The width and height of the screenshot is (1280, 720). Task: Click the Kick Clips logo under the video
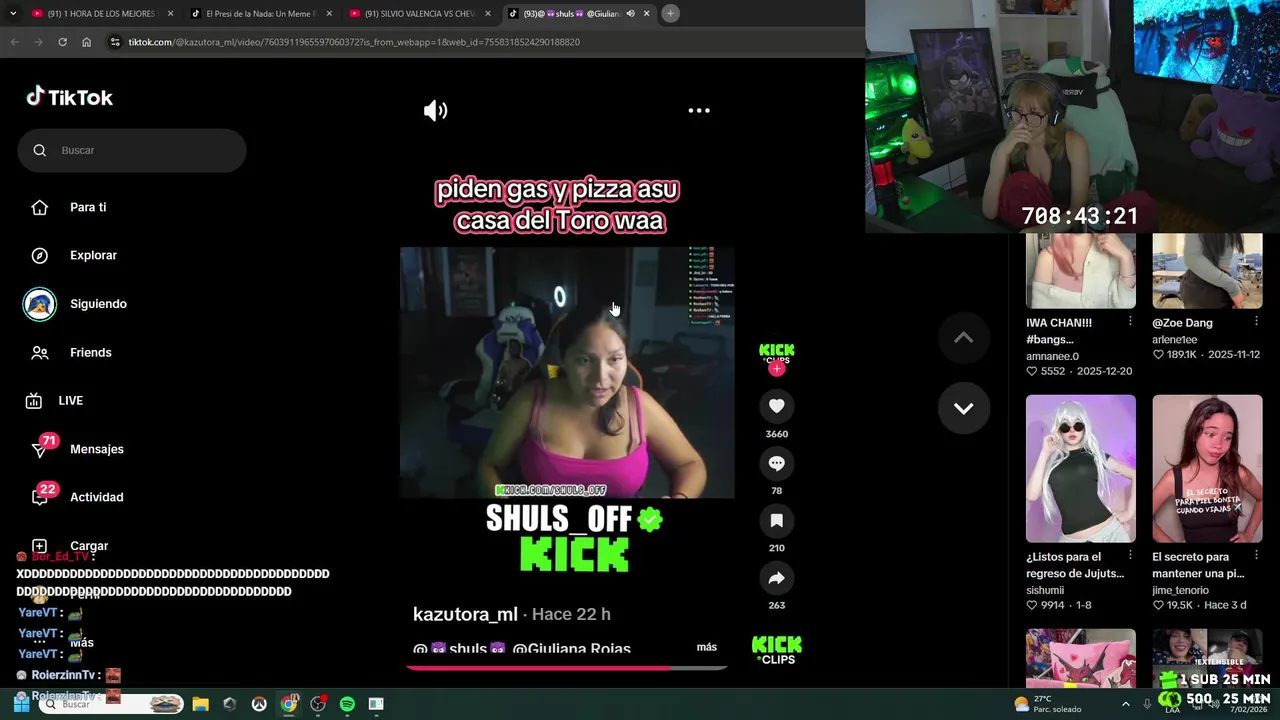coord(776,650)
